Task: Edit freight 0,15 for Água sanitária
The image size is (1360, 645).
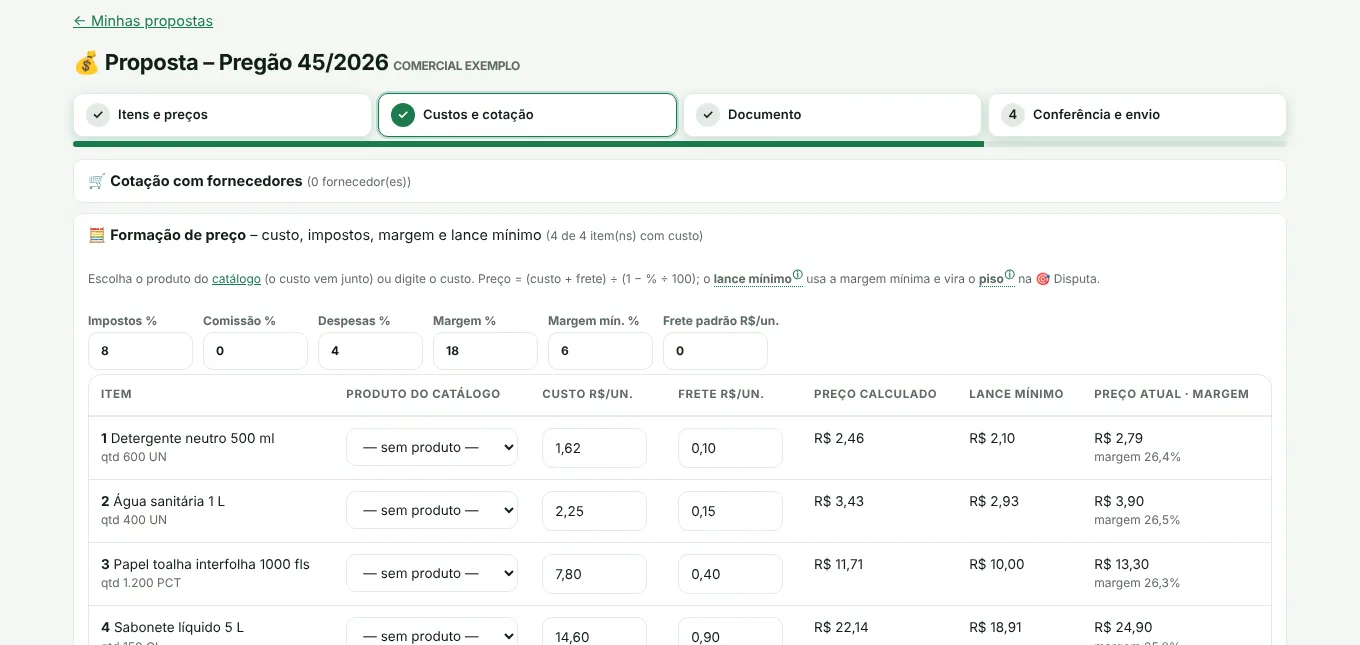Action: coord(730,511)
